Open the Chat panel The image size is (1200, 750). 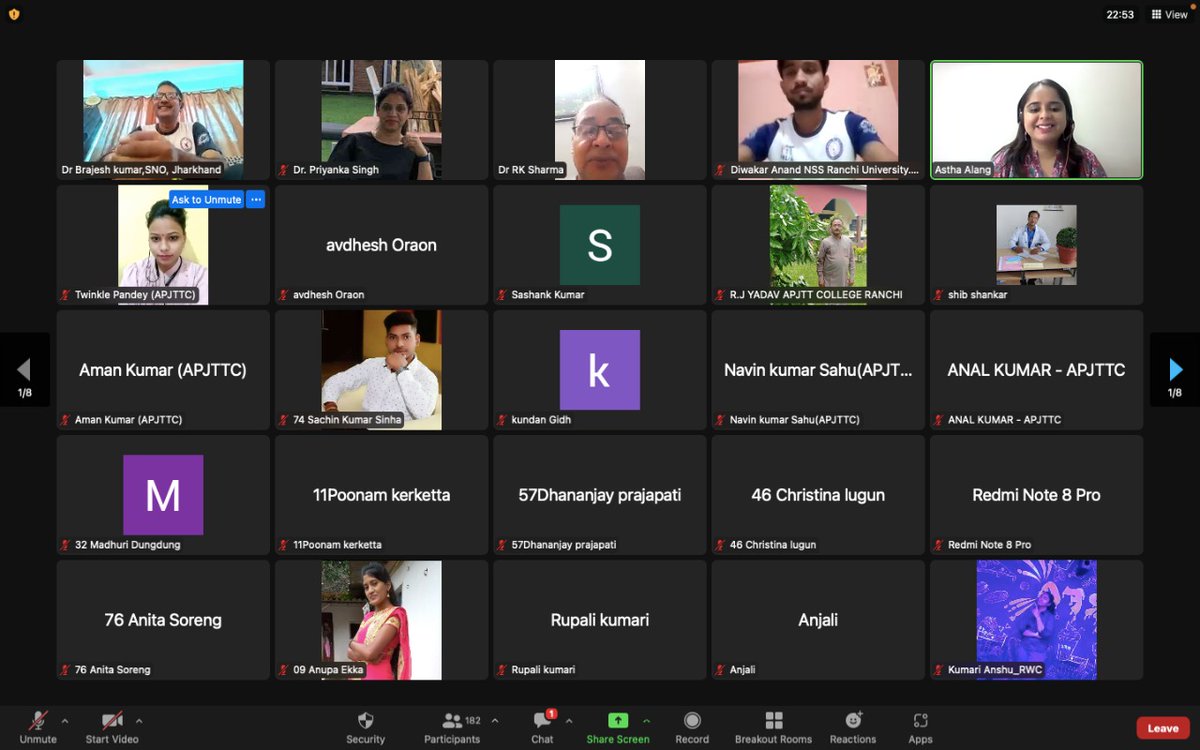[x=543, y=727]
